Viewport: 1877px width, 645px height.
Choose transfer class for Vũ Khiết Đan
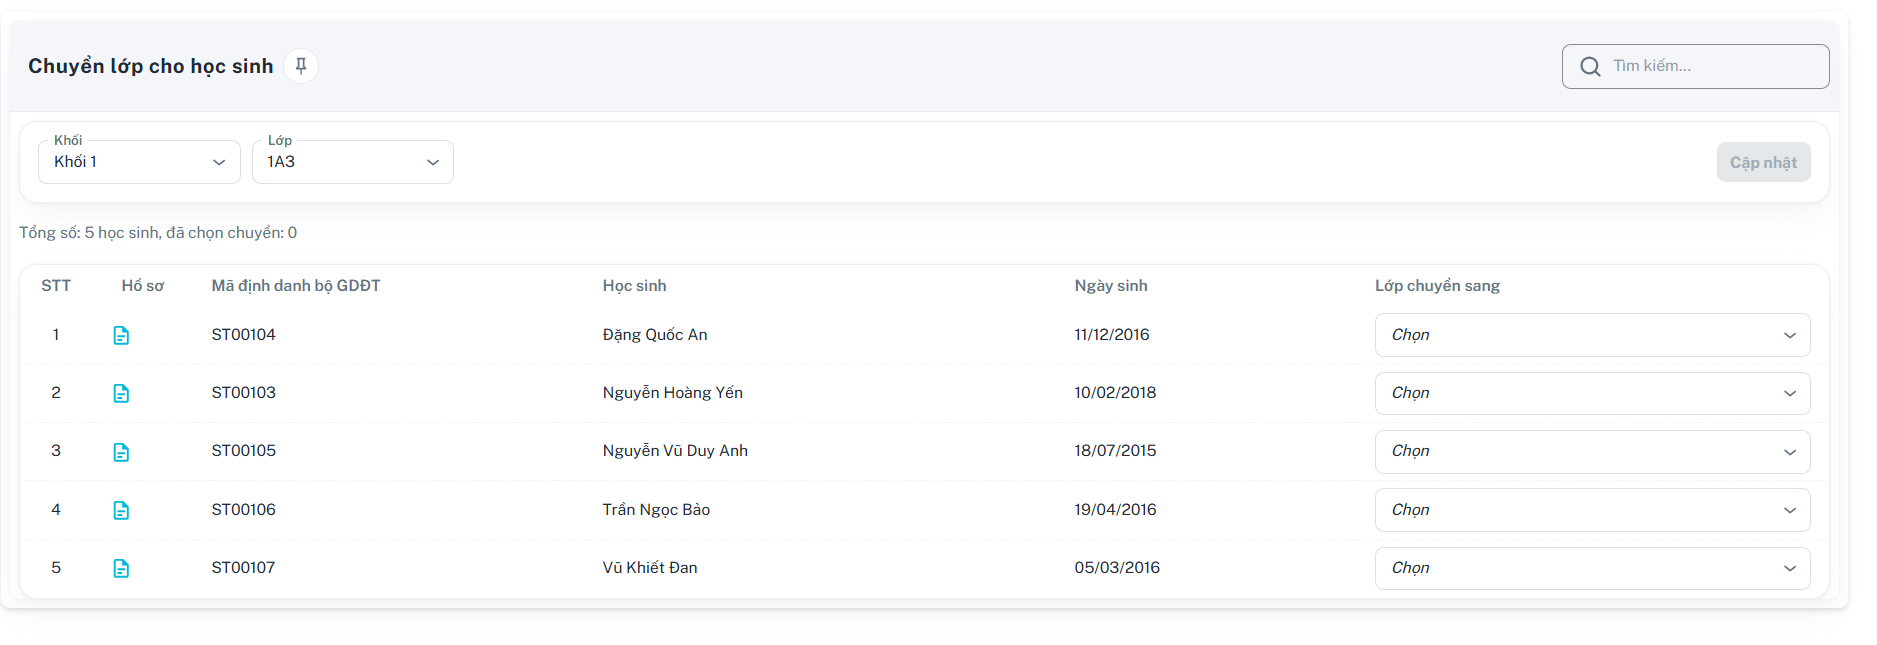[x=1592, y=568]
